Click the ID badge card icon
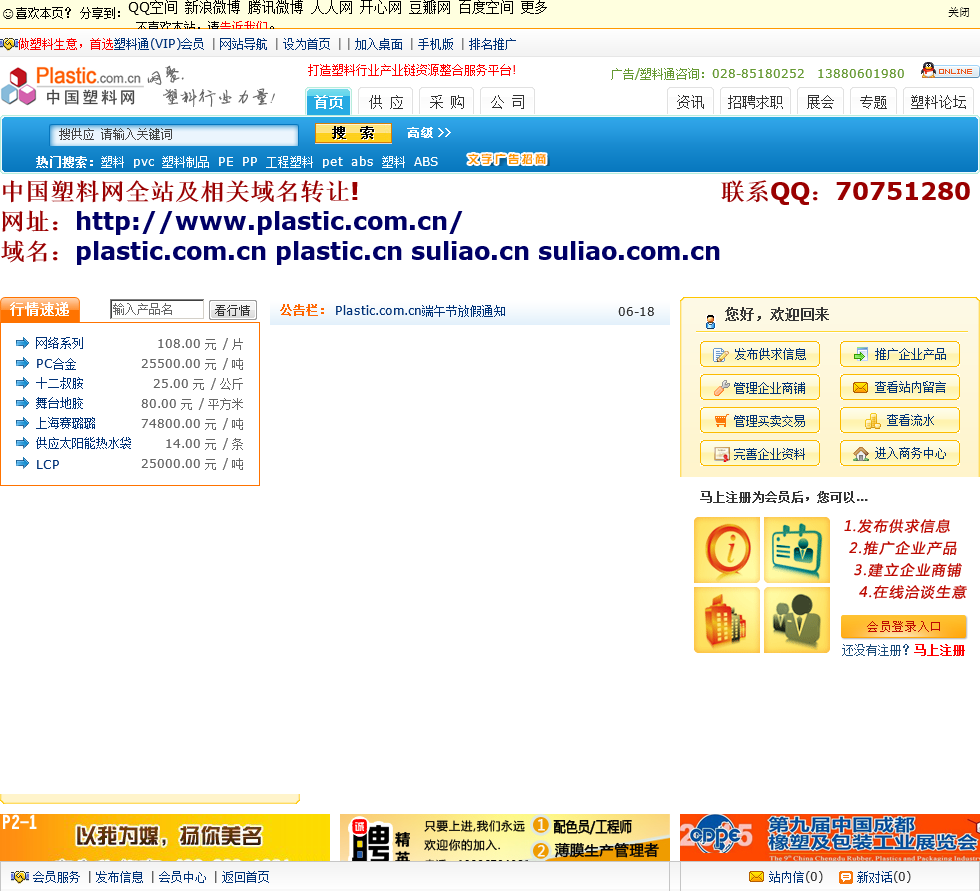Image resolution: width=980 pixels, height=891 pixels. (x=797, y=550)
